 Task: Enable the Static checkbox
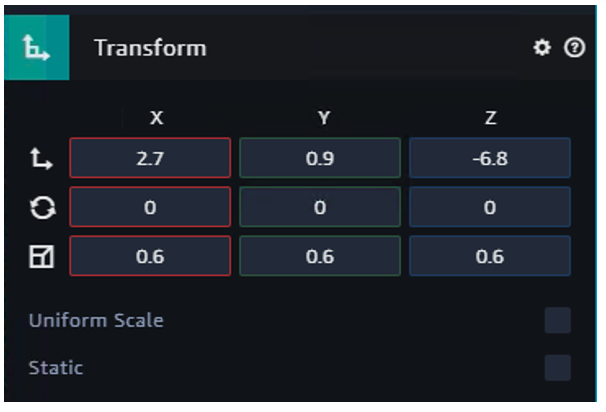pos(558,368)
